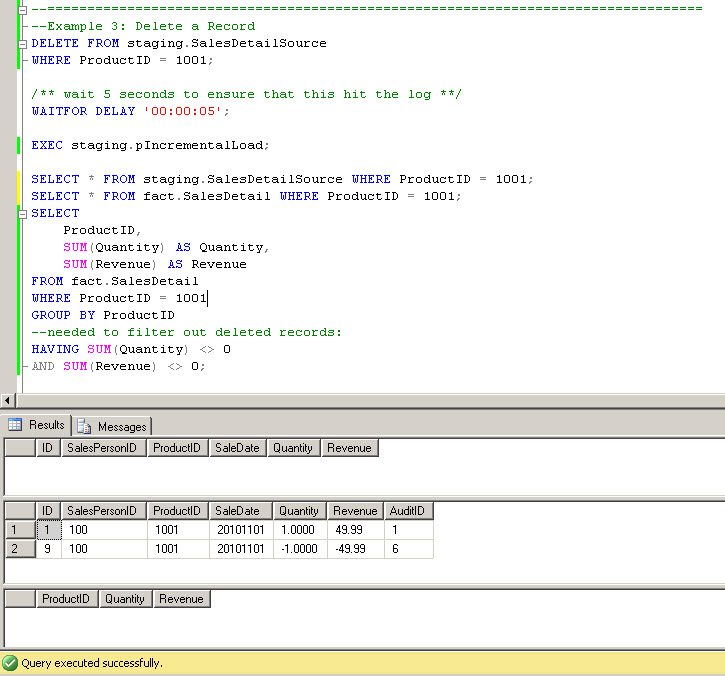Click AuditID column header in second grid
Image resolution: width=725 pixels, height=676 pixels.
[408, 511]
